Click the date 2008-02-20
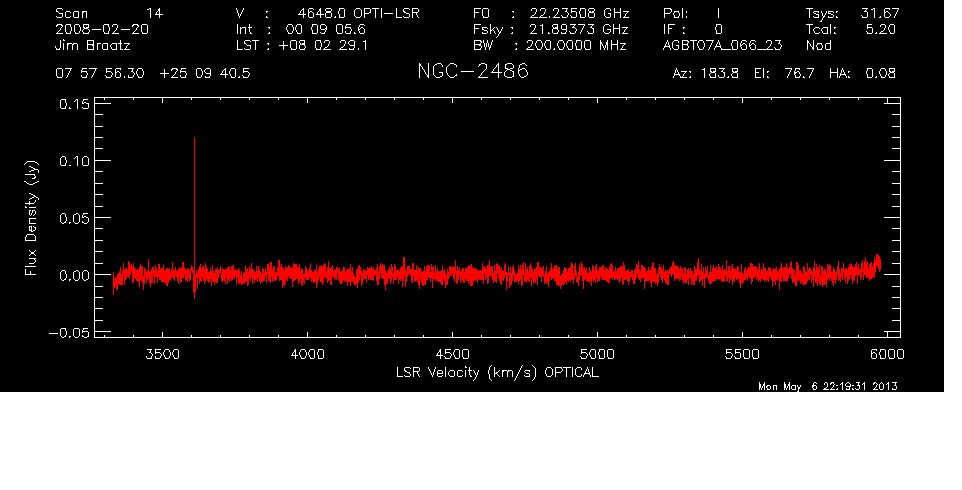962x490 pixels. (x=102, y=29)
